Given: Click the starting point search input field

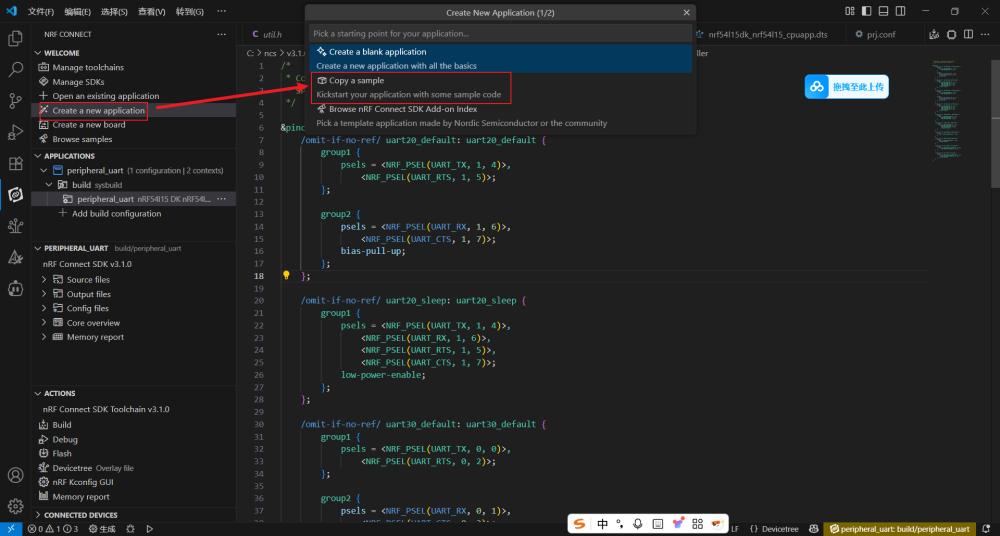Looking at the screenshot, I should click(501, 33).
